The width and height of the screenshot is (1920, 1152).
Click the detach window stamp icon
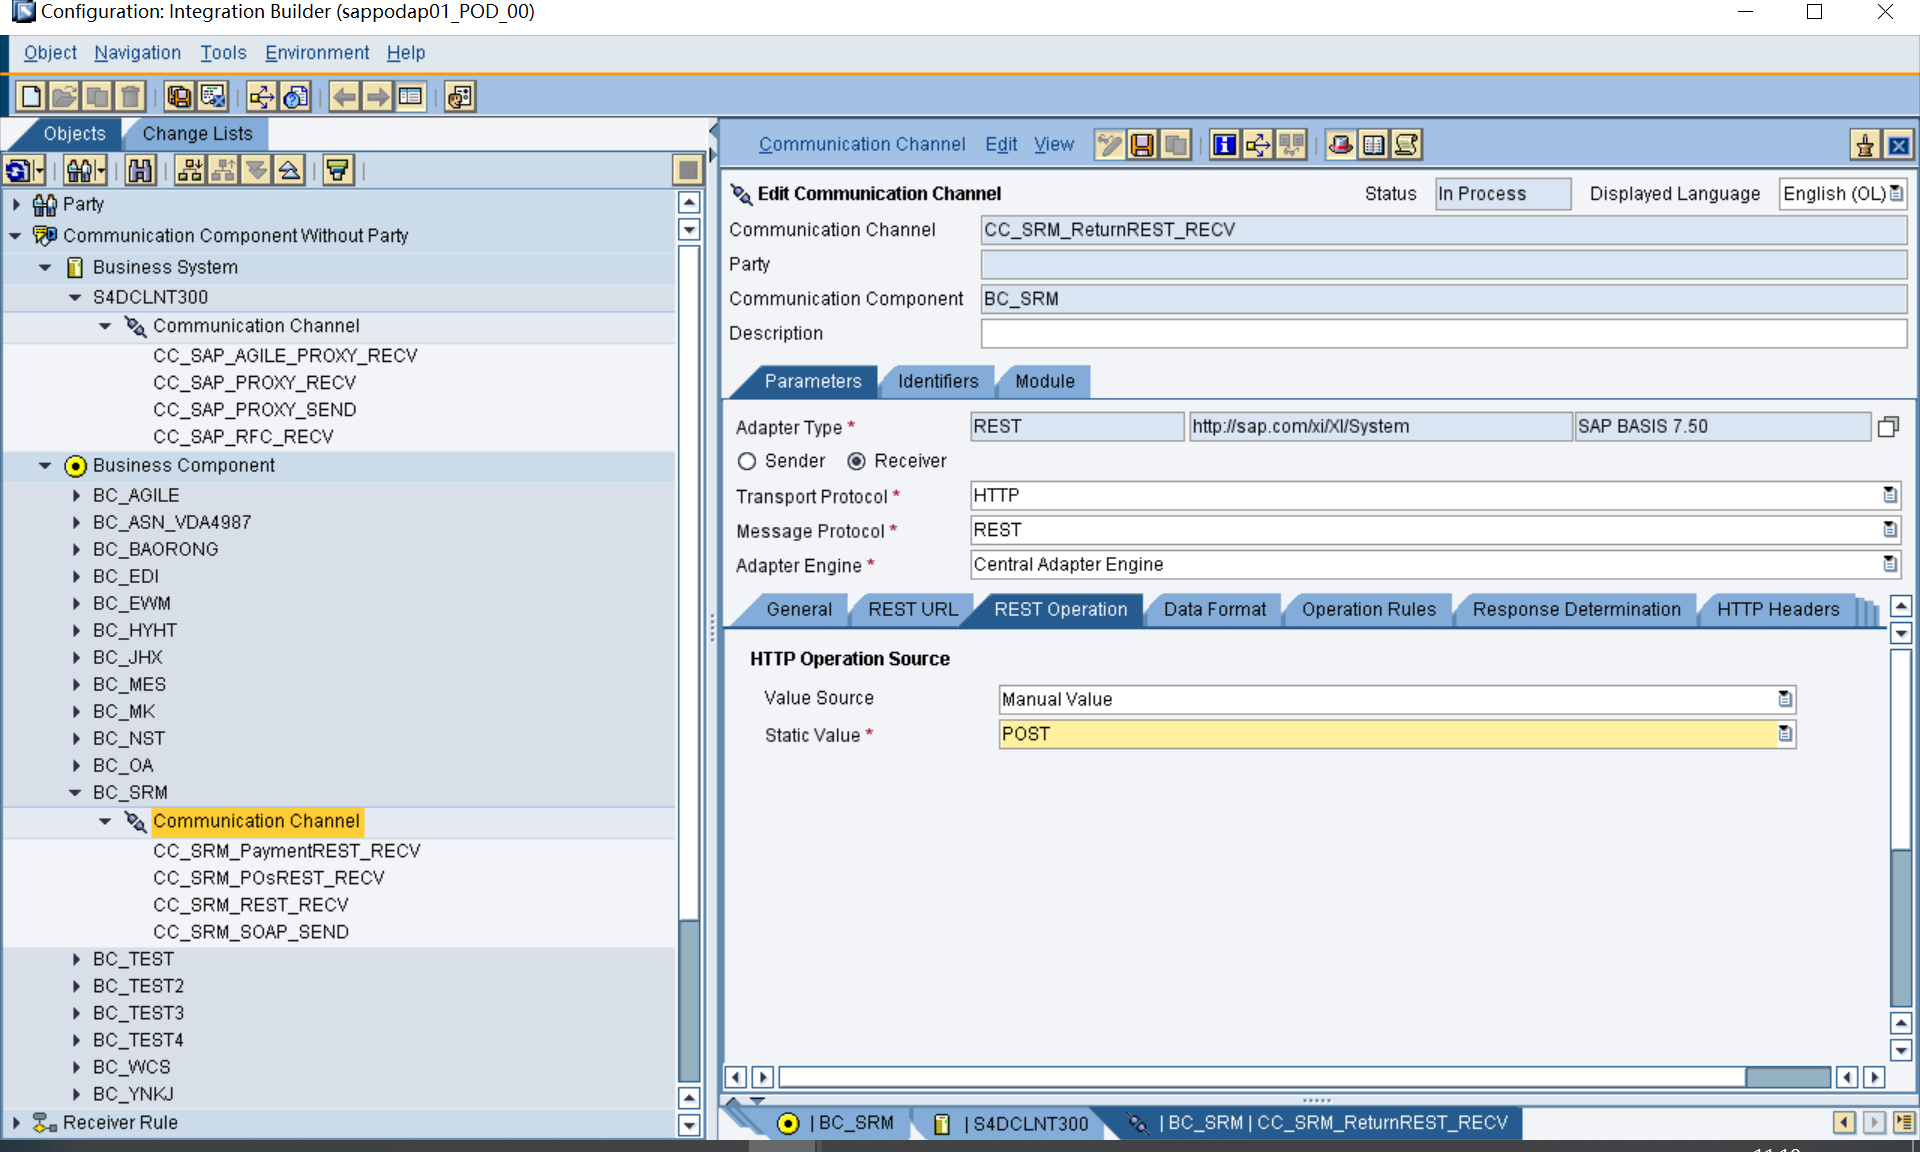1865,146
